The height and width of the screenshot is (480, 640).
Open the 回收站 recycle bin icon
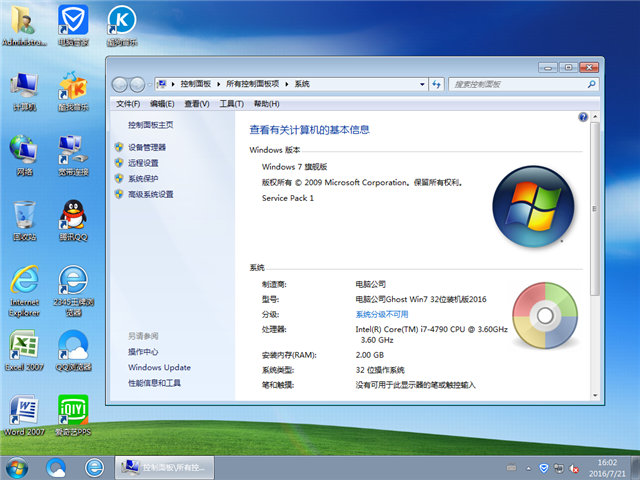click(24, 217)
